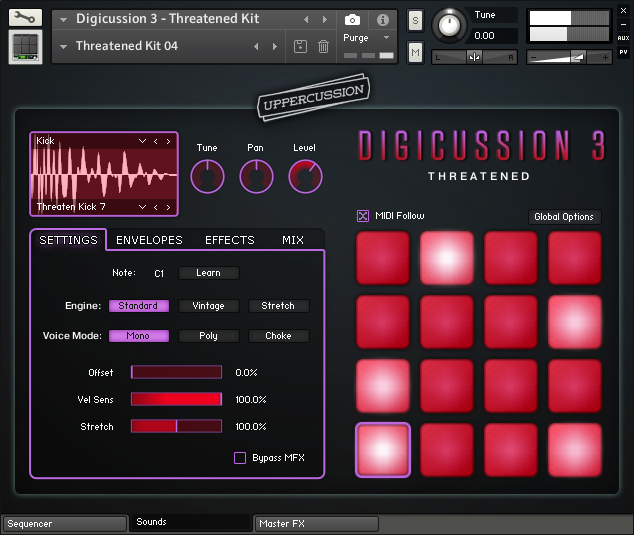Adjust the output volume slider in header
This screenshot has height=535, width=634.
(x=569, y=57)
